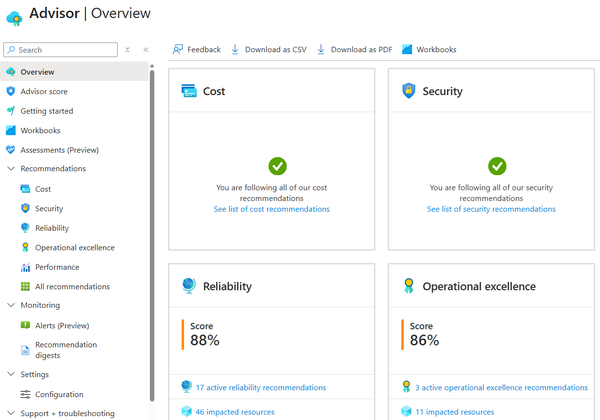Click the Cost tile green checkmark

pos(277,166)
